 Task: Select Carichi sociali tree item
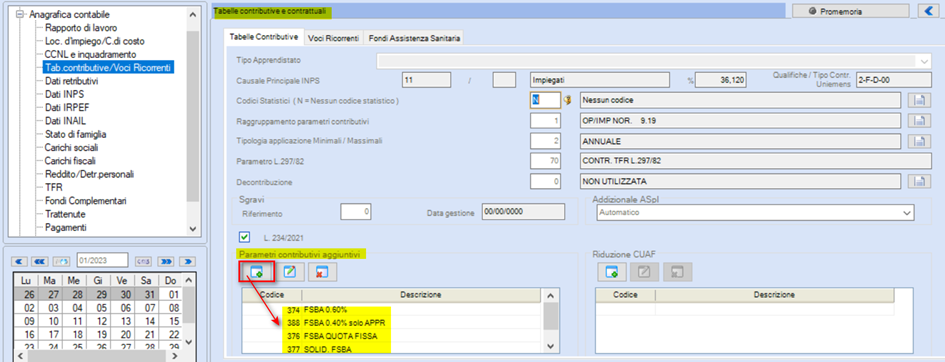point(71,147)
